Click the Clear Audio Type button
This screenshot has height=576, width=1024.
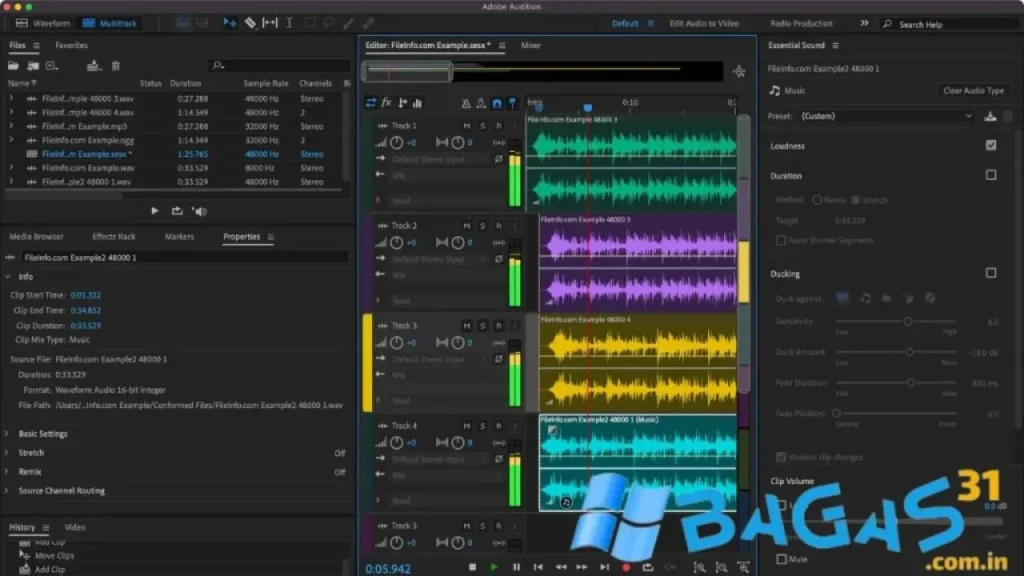point(973,91)
